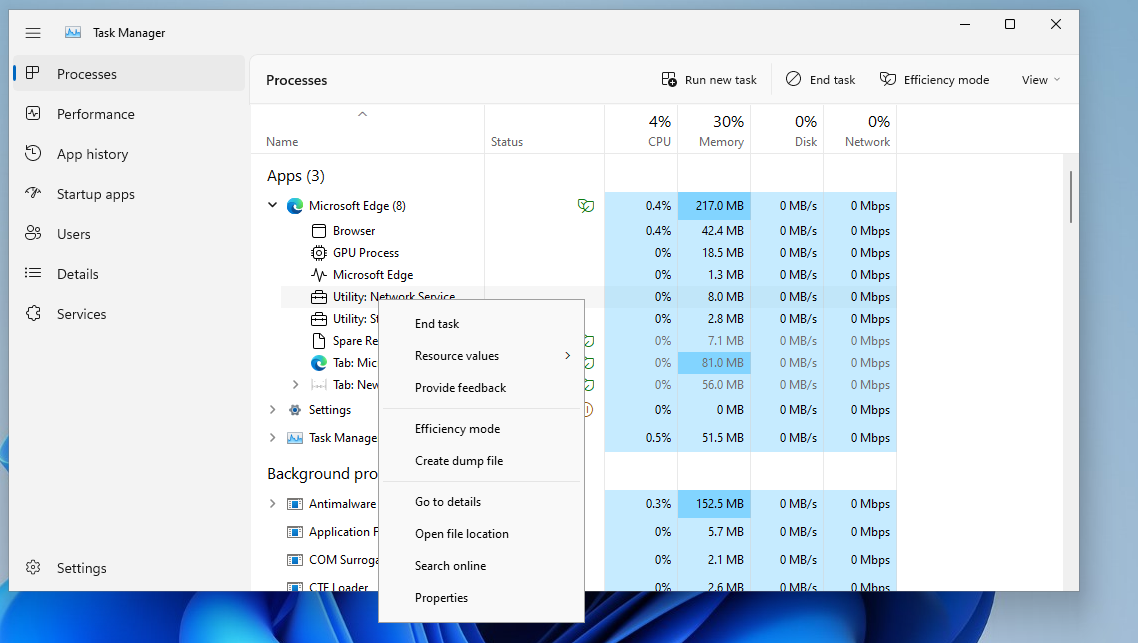The height and width of the screenshot is (643, 1138).
Task: Click the Efficiency mode leaf icon in toolbar
Action: coord(888,79)
